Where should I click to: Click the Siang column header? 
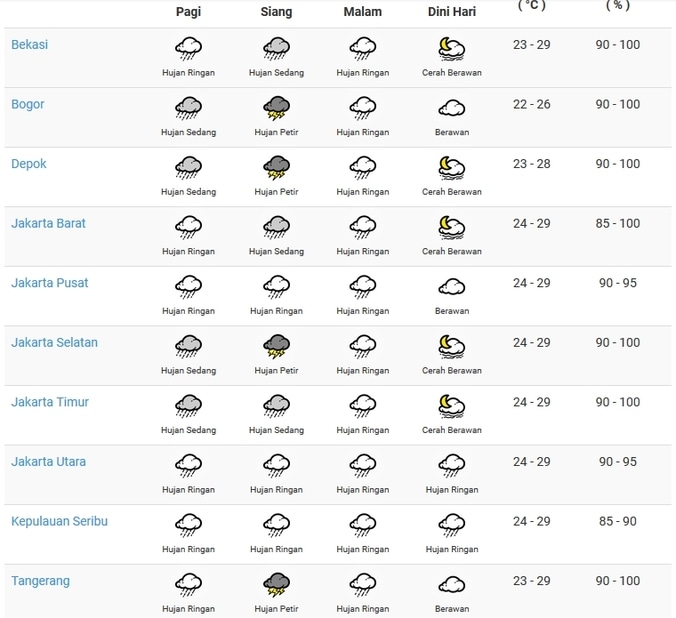point(276,12)
